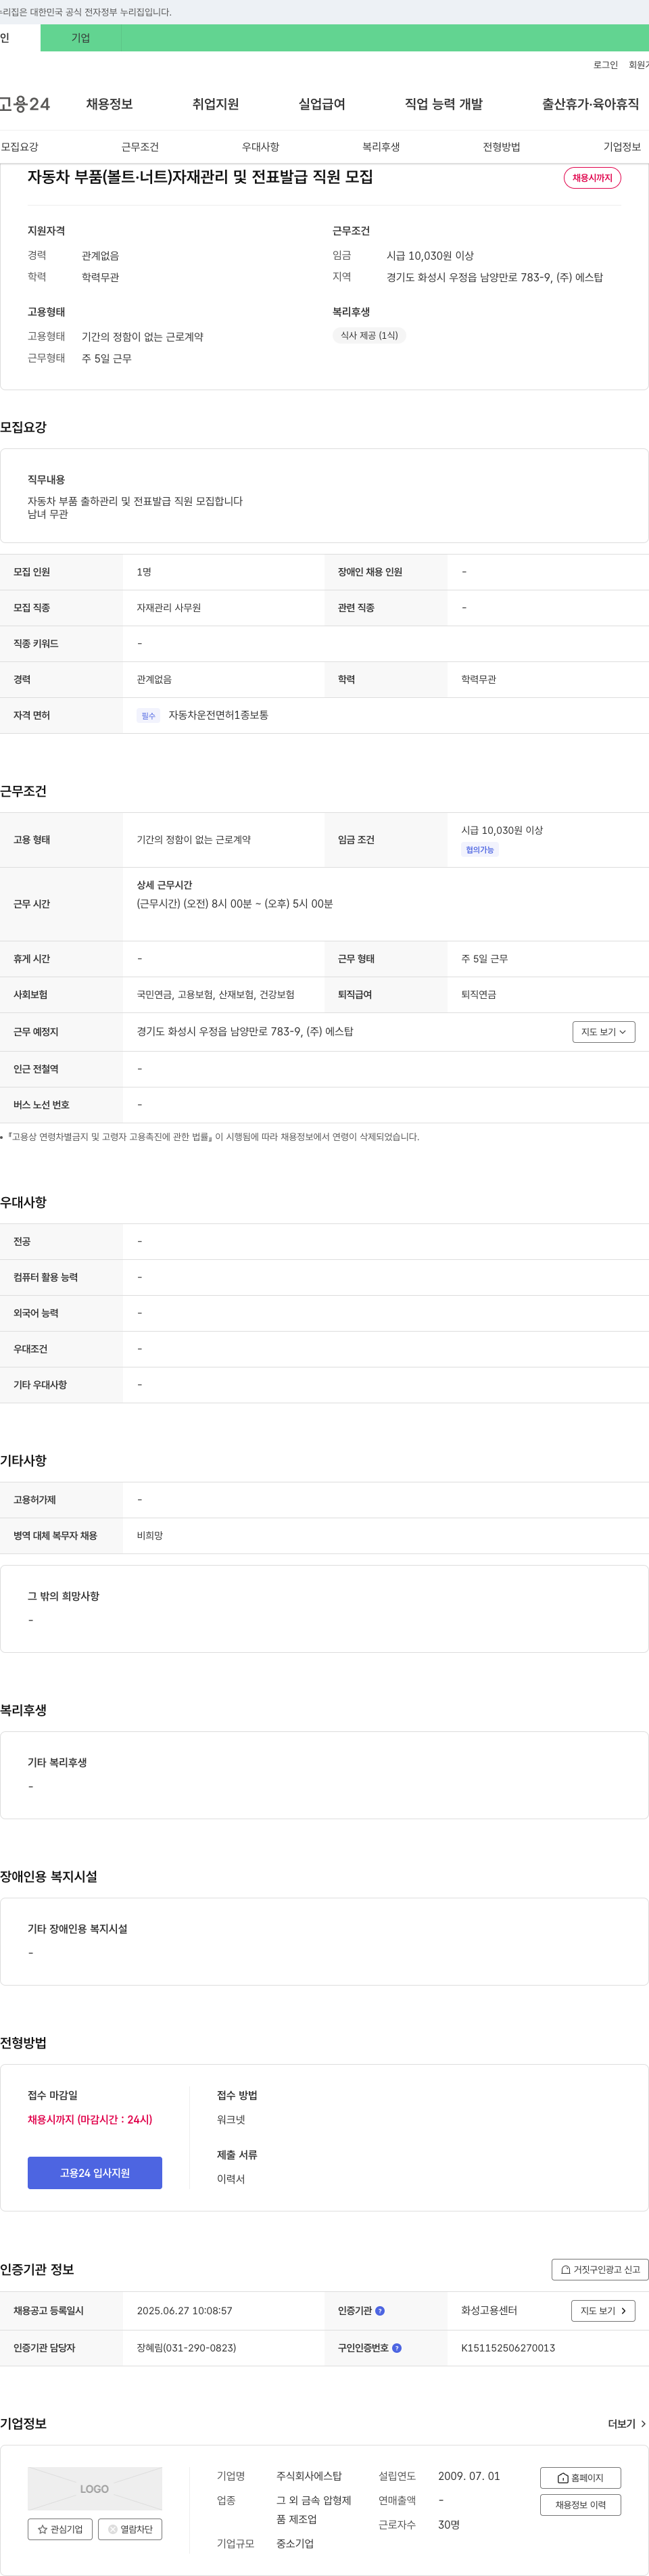The height and width of the screenshot is (2576, 649).
Task: Select the founding date 2009. 07. 01
Action: coord(469,2477)
